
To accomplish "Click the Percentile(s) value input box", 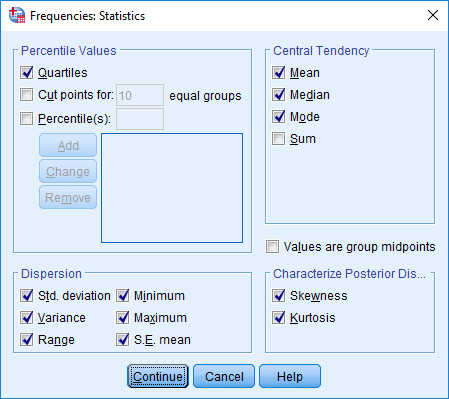I will coord(140,119).
